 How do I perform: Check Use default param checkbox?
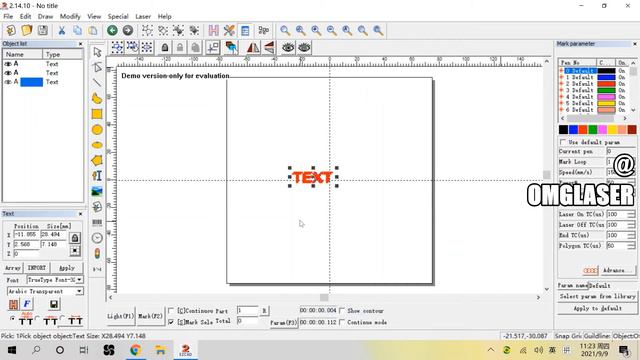point(563,142)
